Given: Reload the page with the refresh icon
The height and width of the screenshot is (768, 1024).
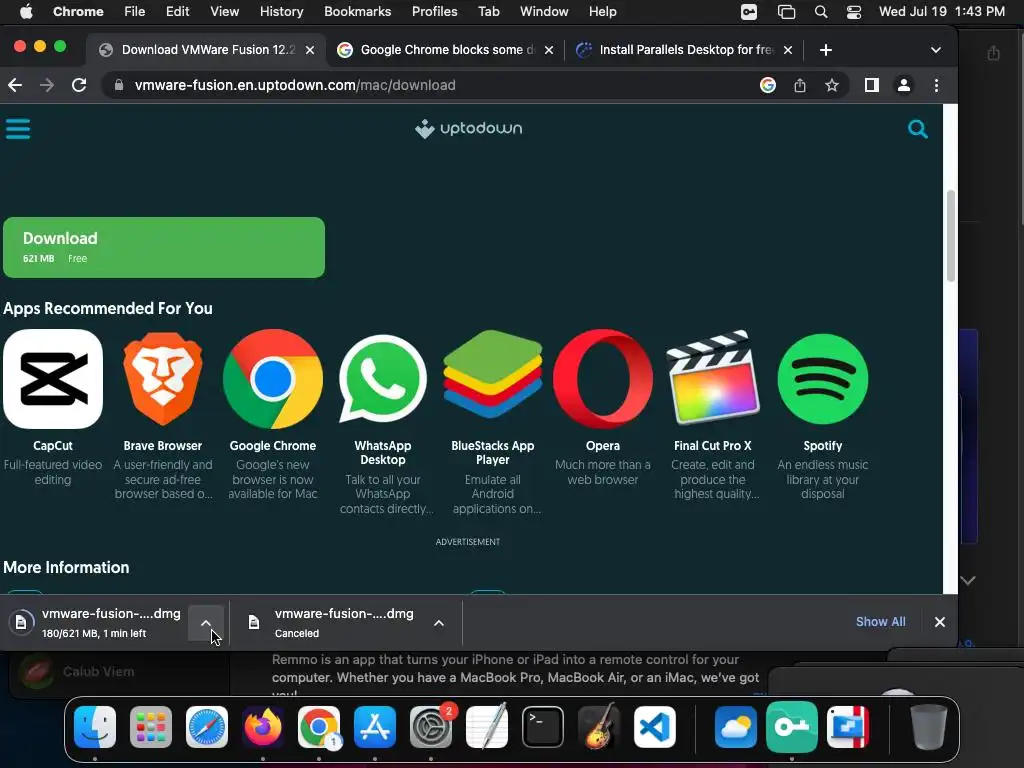Looking at the screenshot, I should click(79, 85).
